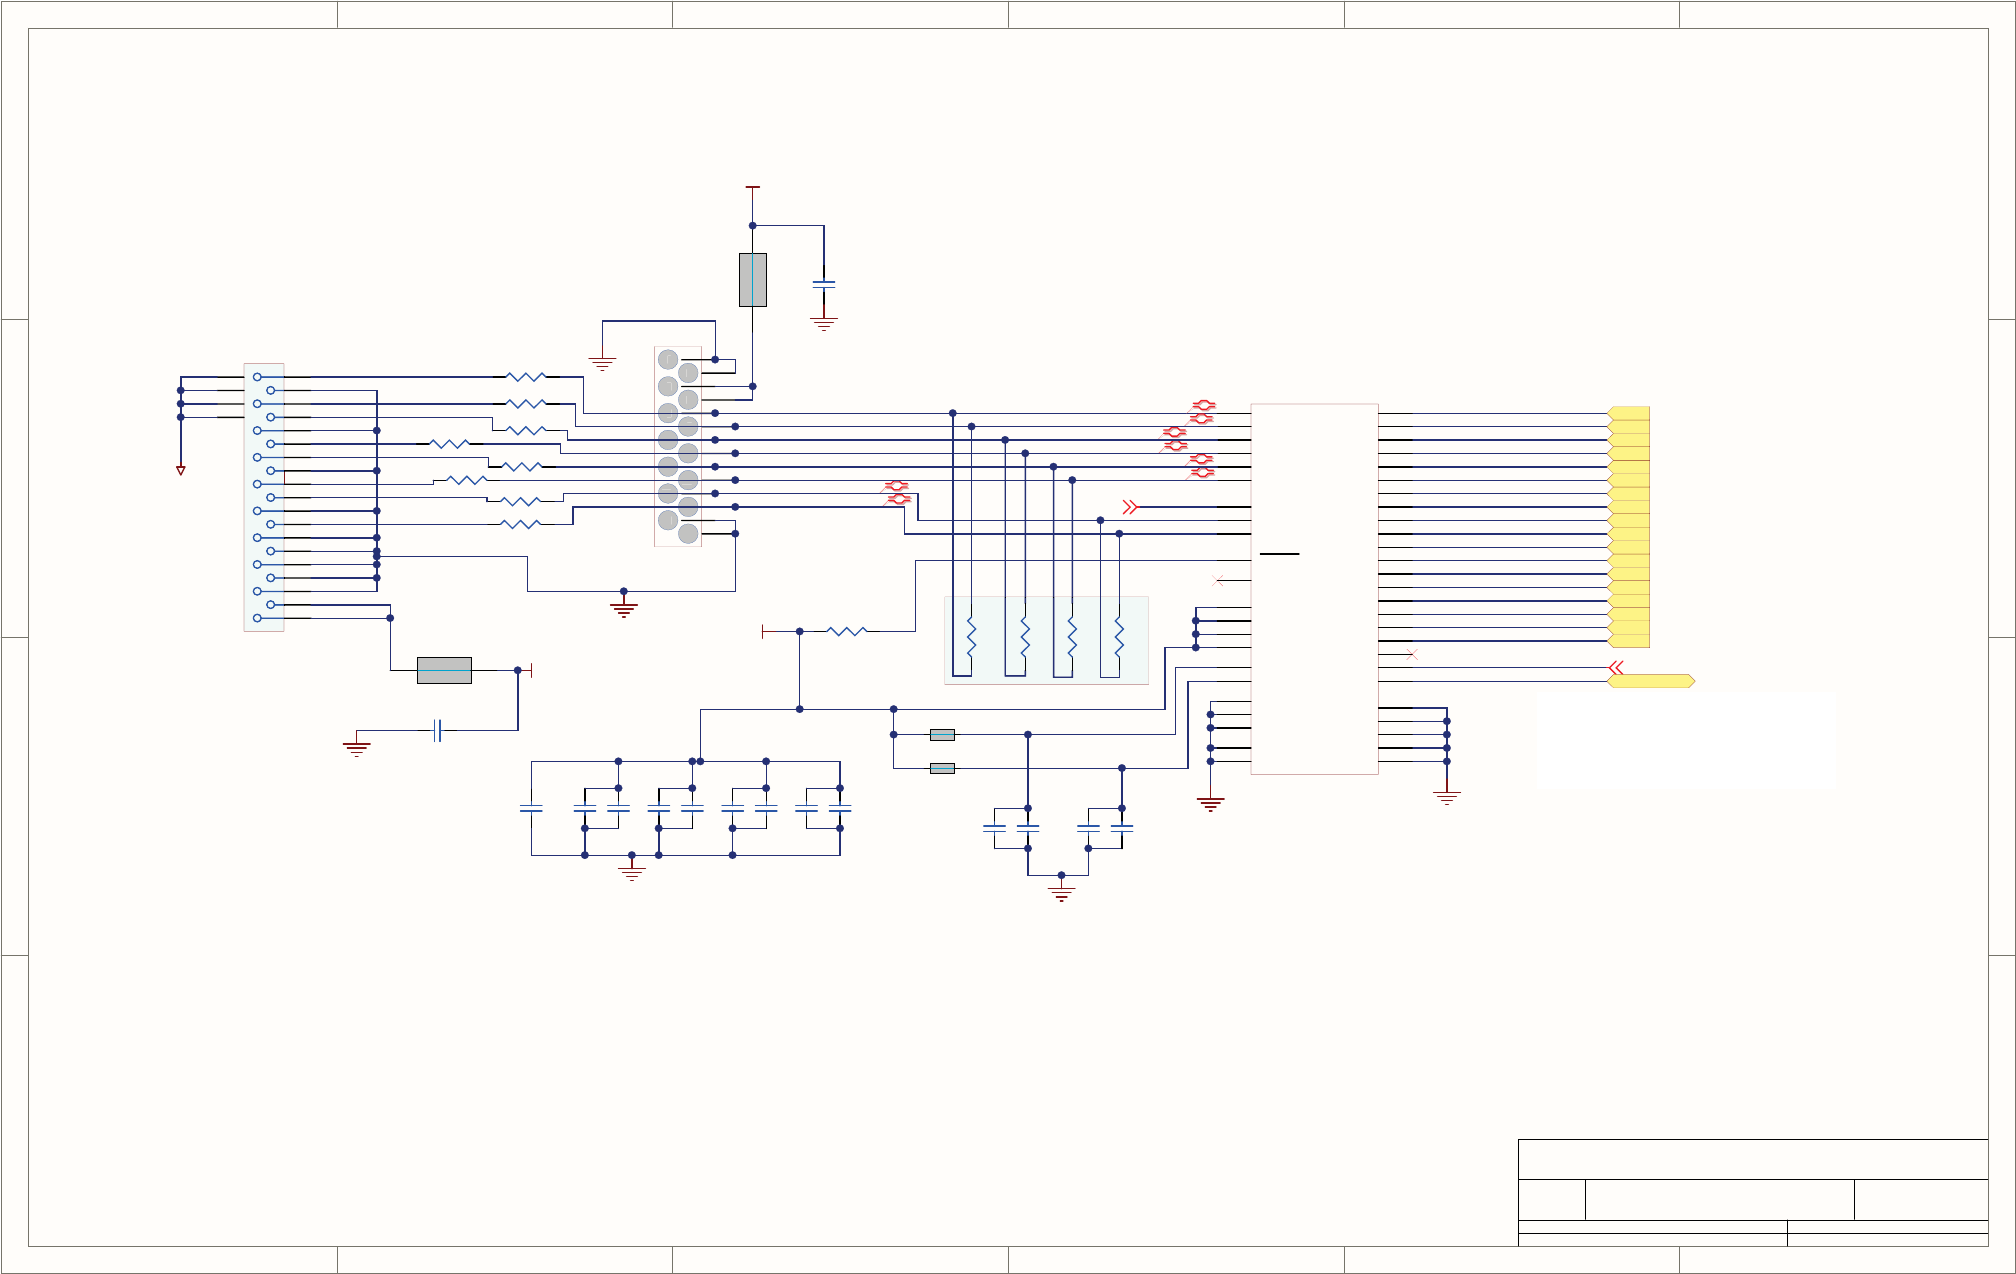The image size is (2016, 1274).
Task: Click the horizontal capacitor near the bottom-left ground
Action: pos(437,730)
